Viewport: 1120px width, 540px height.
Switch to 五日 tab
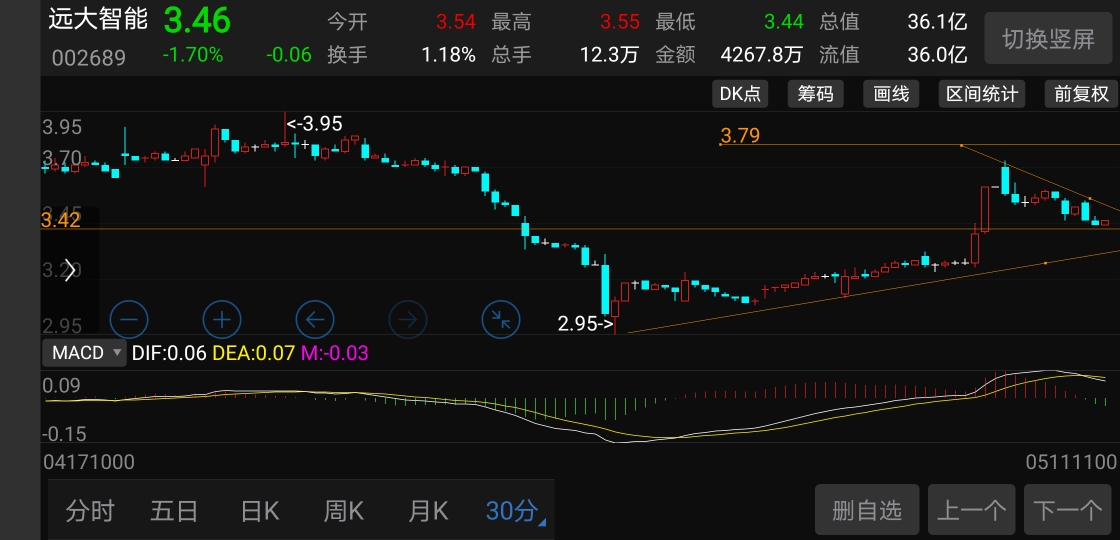(x=174, y=511)
